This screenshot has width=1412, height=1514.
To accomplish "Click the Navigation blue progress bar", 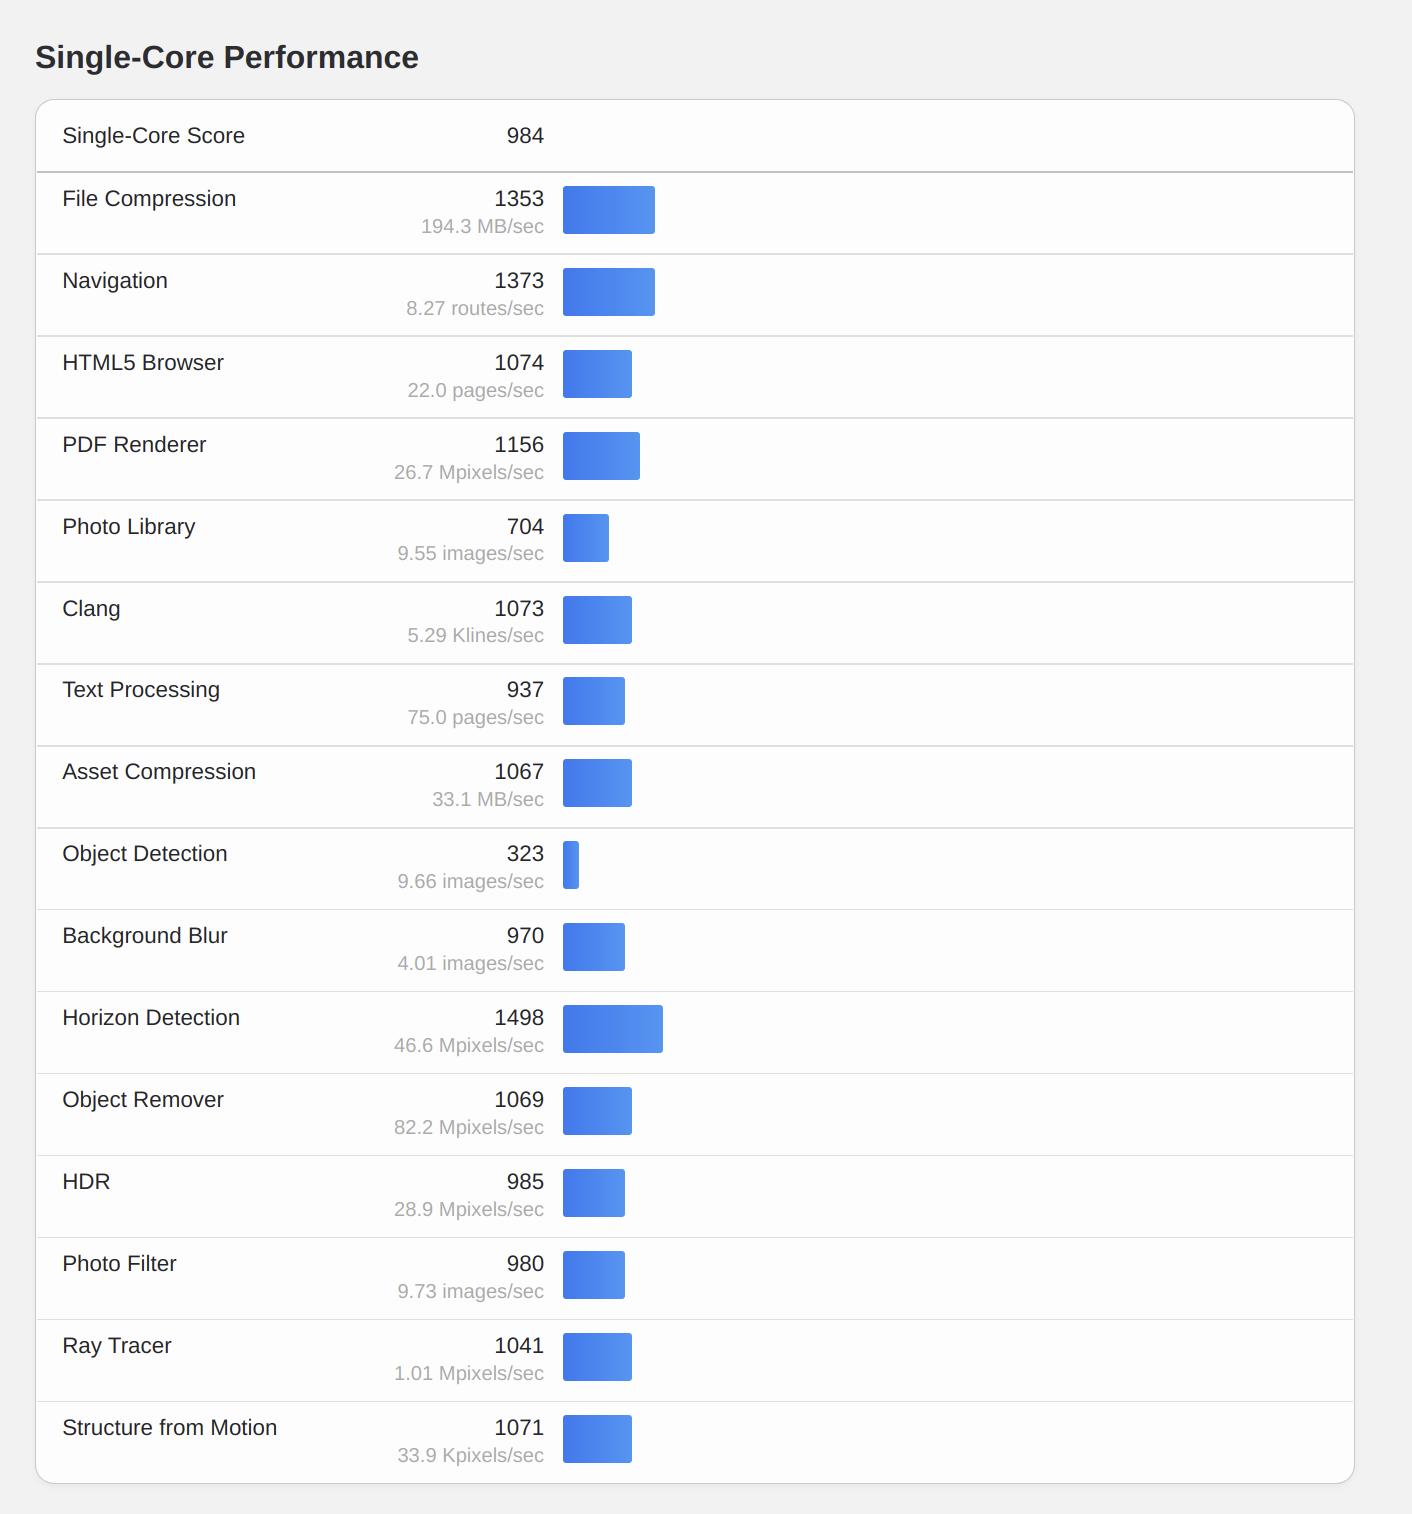I will pyautogui.click(x=608, y=292).
